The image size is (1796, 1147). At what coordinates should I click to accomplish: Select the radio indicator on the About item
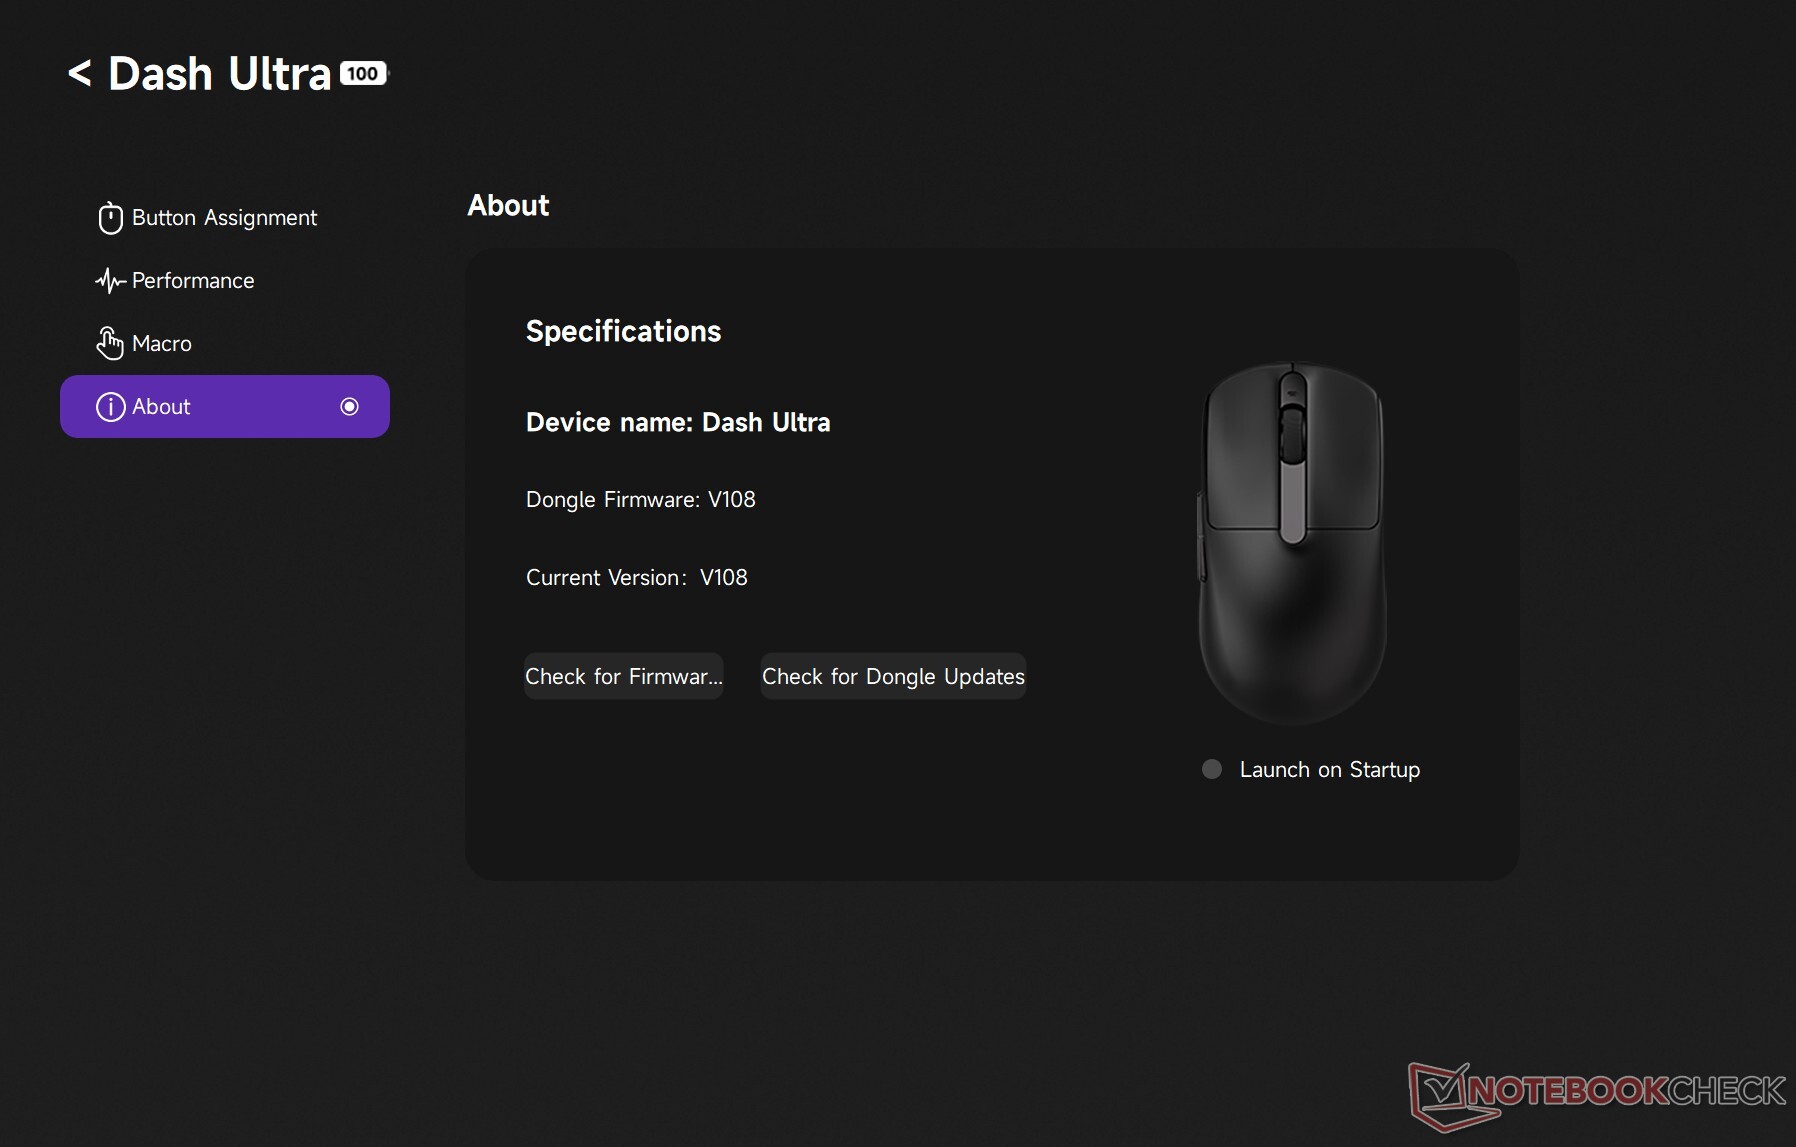click(349, 406)
